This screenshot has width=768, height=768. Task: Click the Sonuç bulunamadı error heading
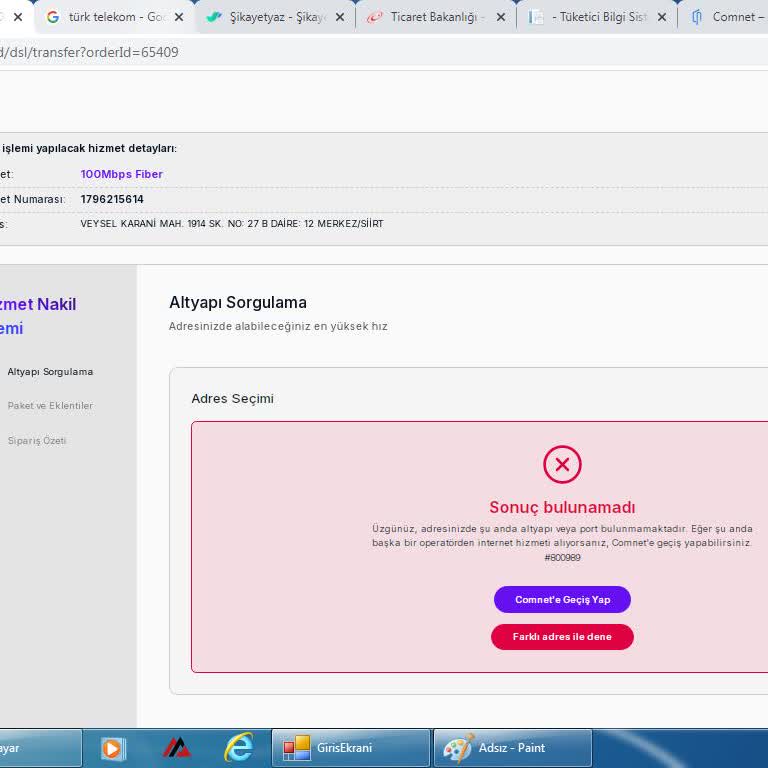tap(562, 507)
